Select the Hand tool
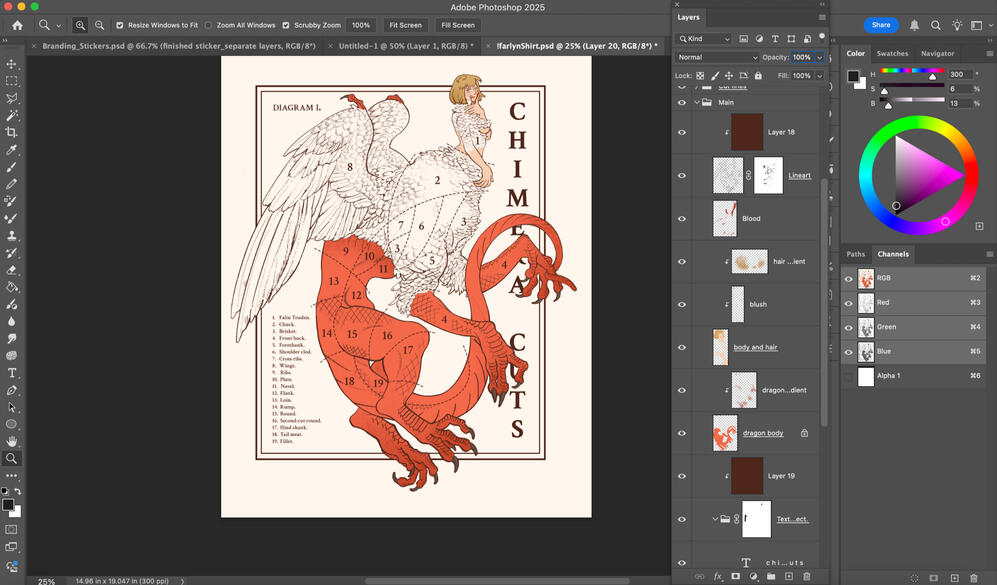The image size is (997, 585). point(12,441)
